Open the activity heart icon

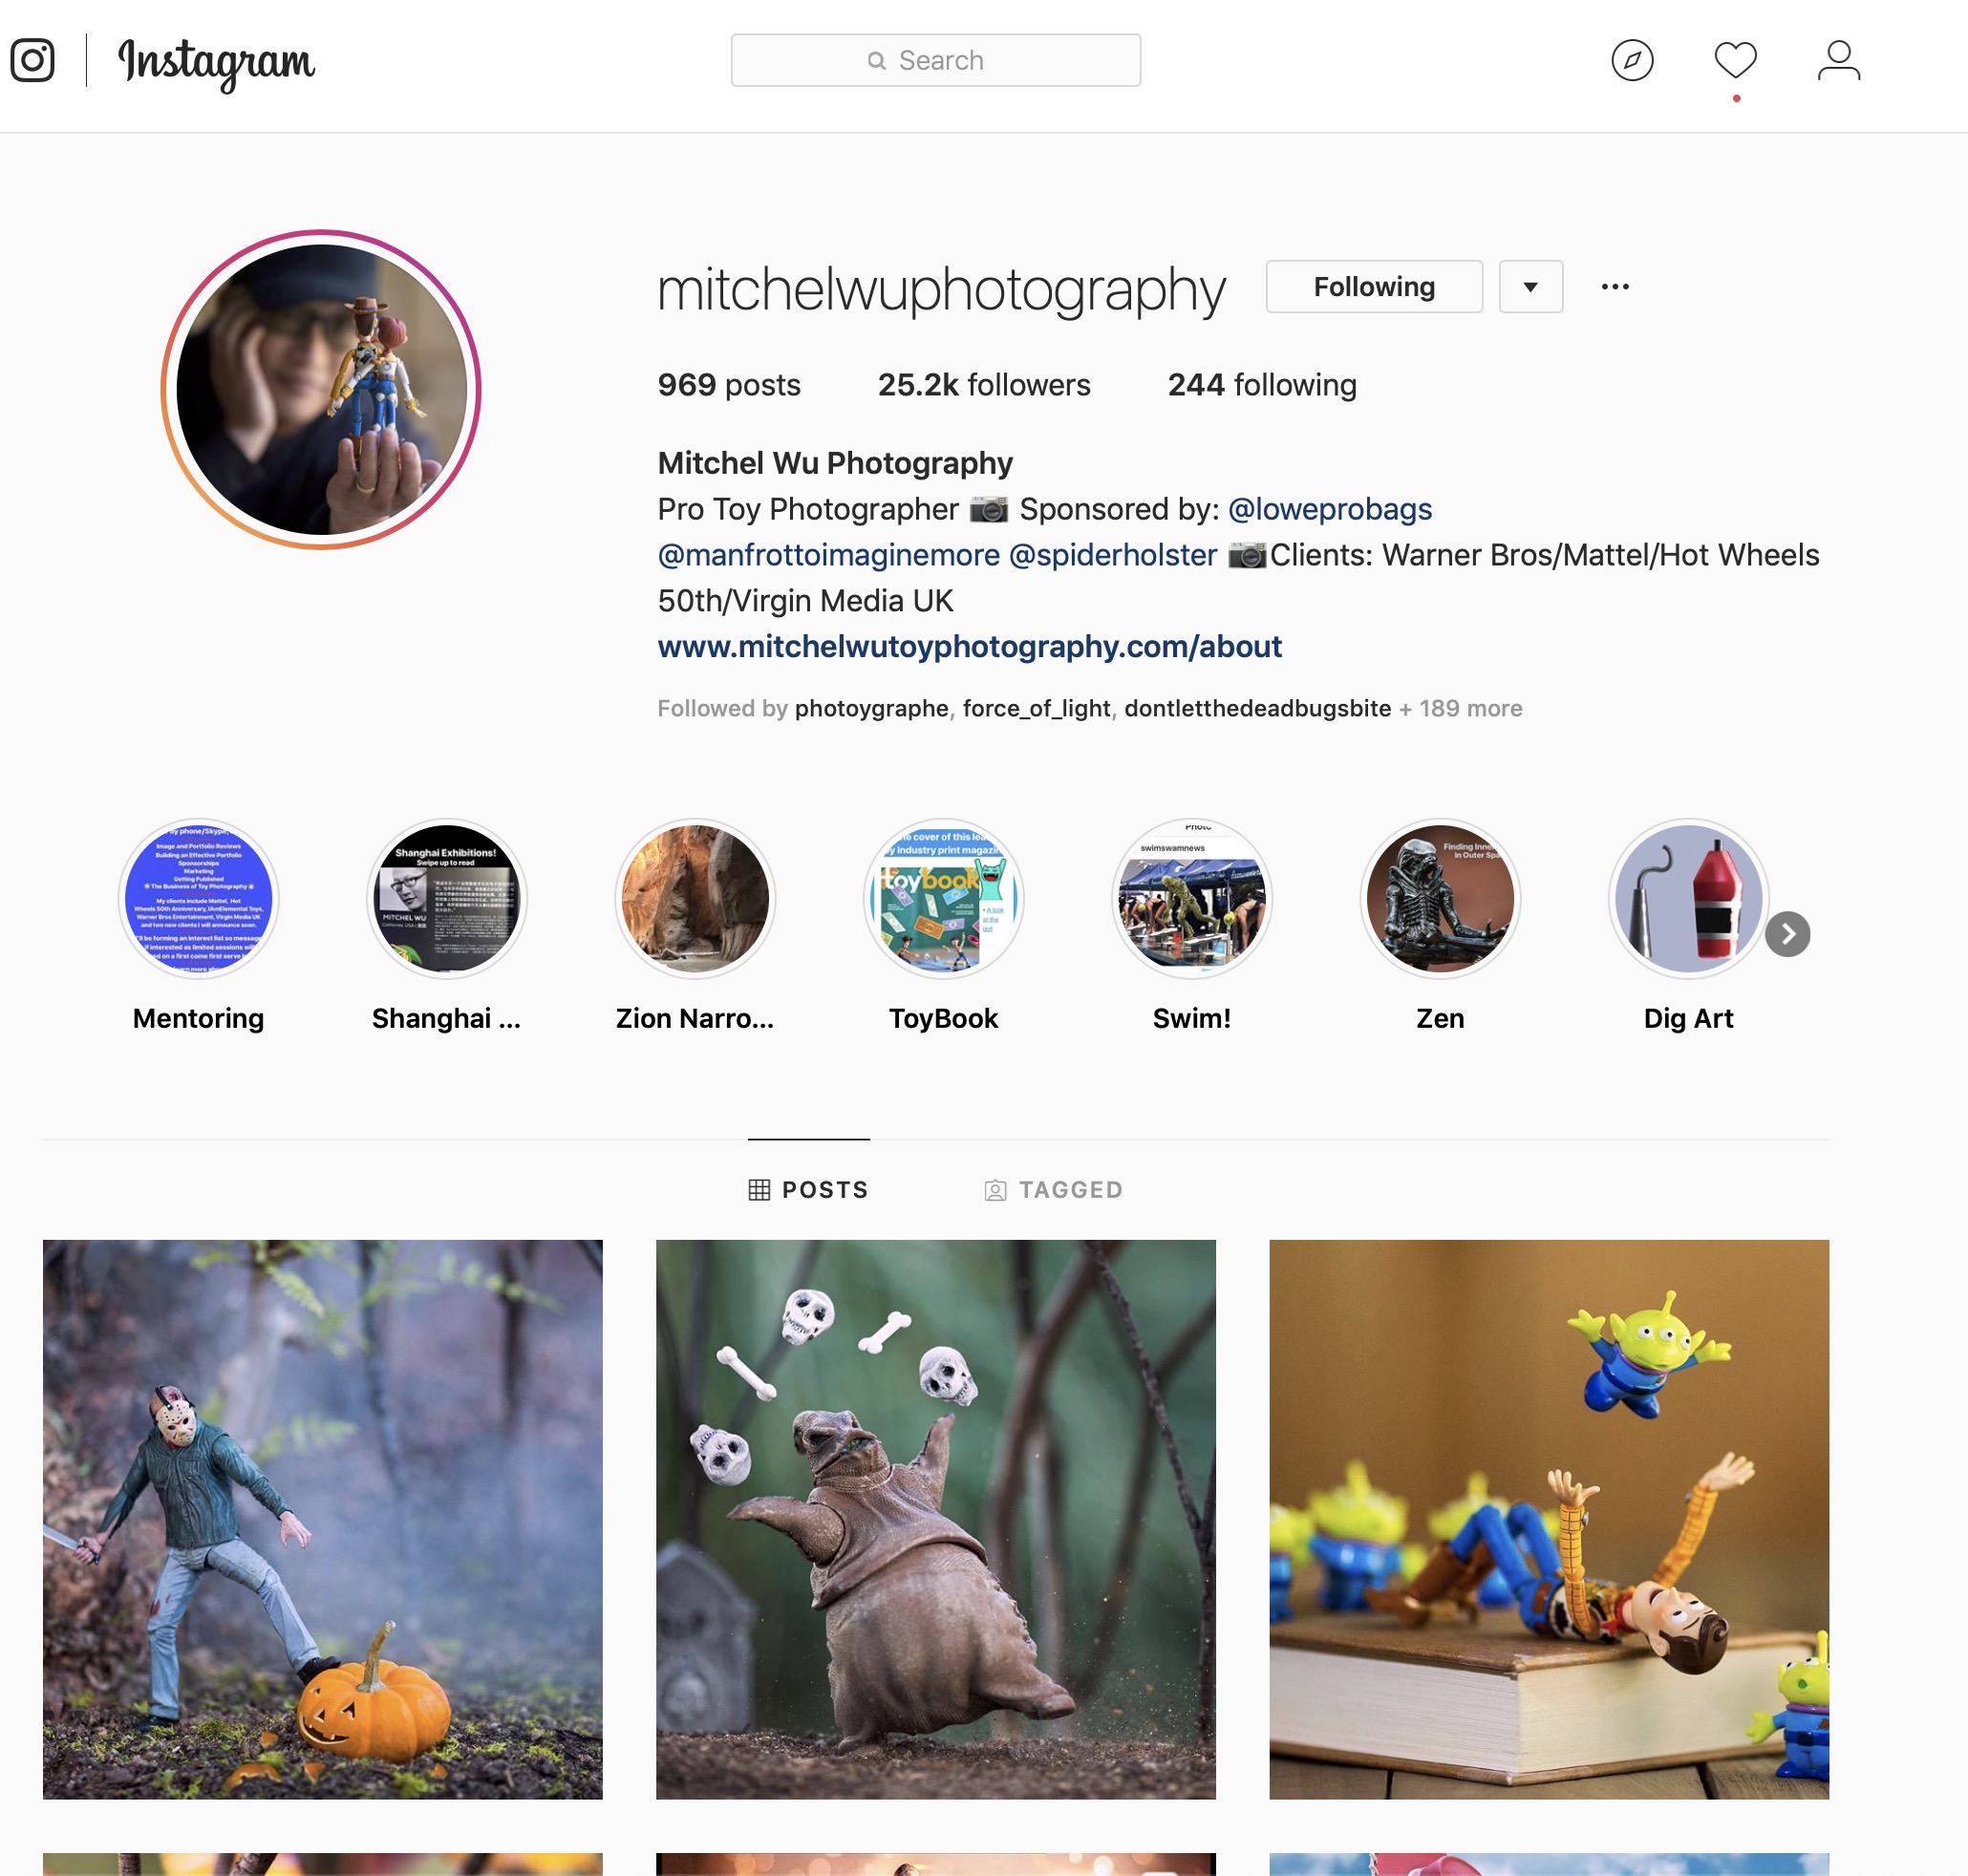[x=1735, y=60]
